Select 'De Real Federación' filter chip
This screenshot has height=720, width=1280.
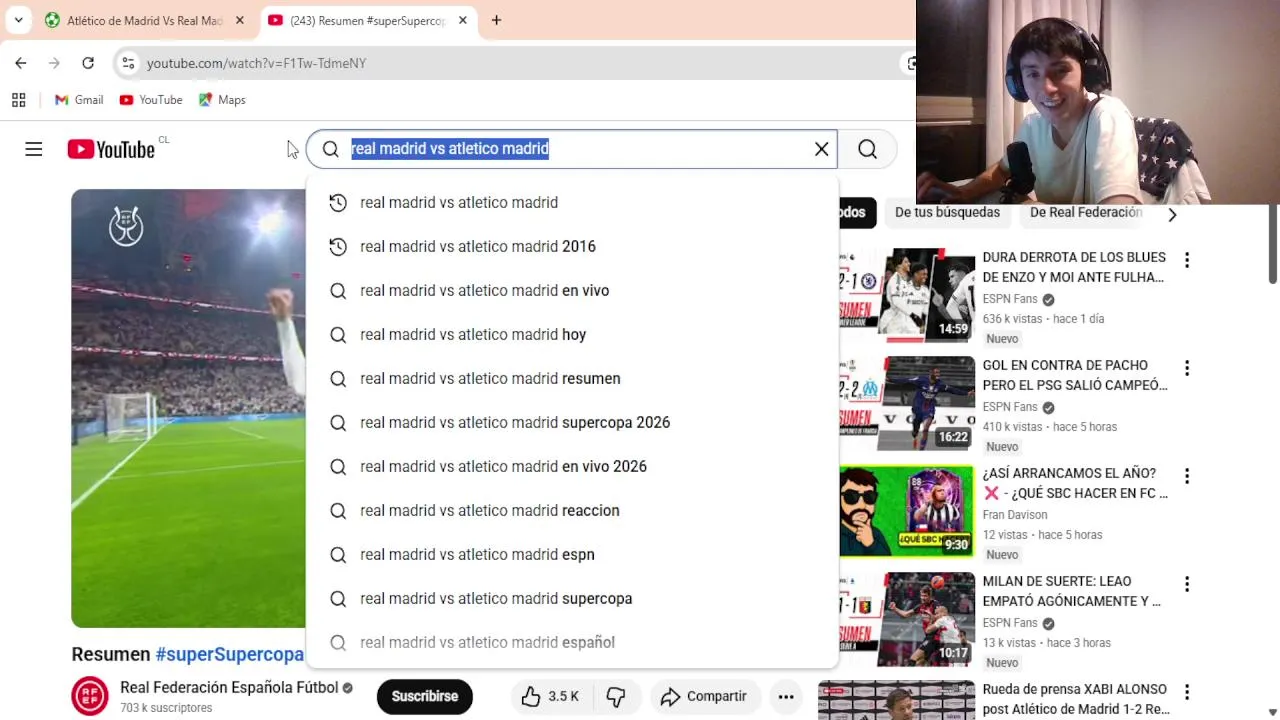point(1085,212)
